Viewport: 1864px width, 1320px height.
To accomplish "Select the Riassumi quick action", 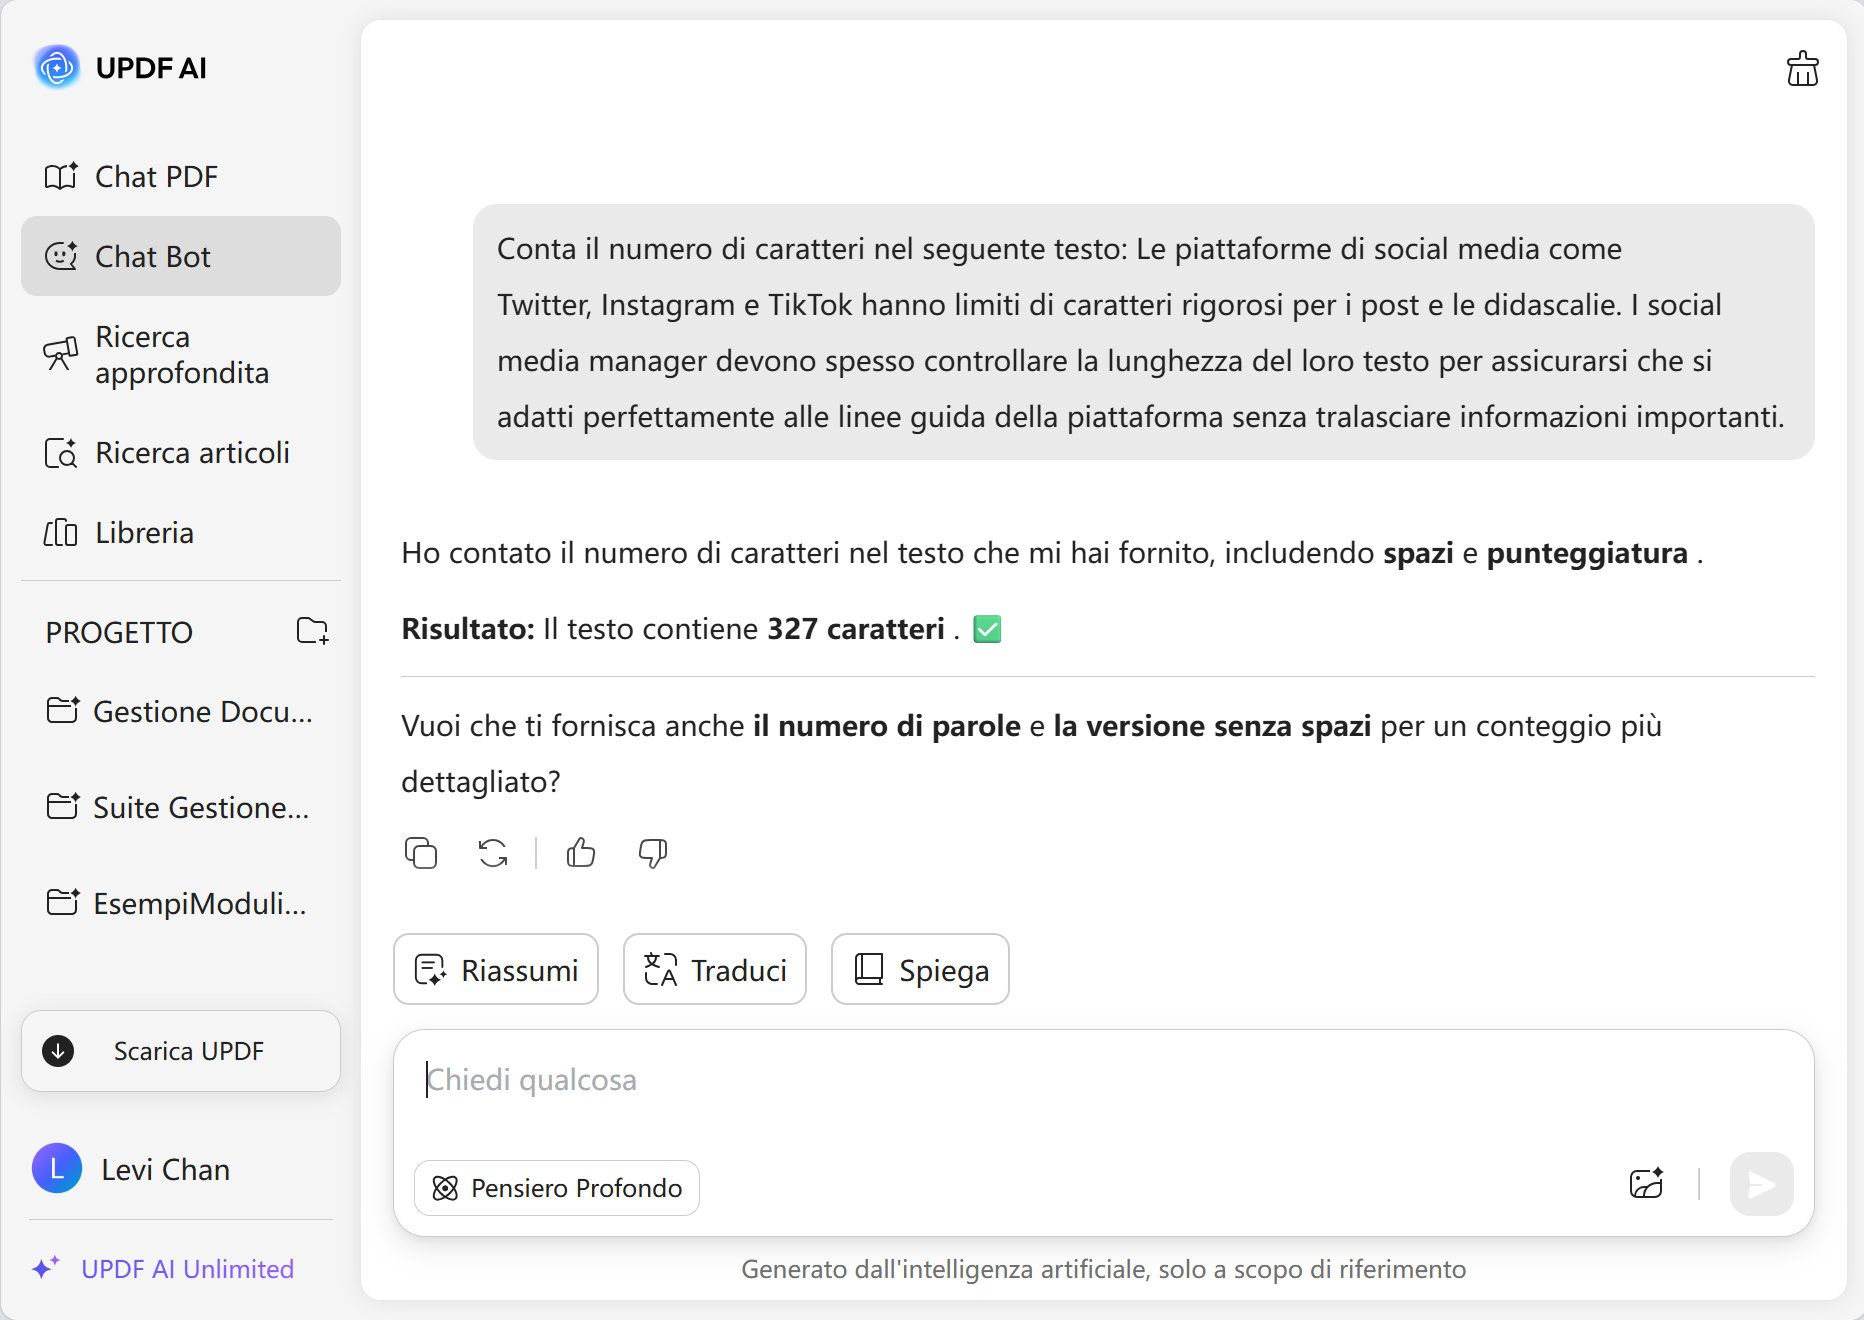I will pyautogui.click(x=495, y=969).
